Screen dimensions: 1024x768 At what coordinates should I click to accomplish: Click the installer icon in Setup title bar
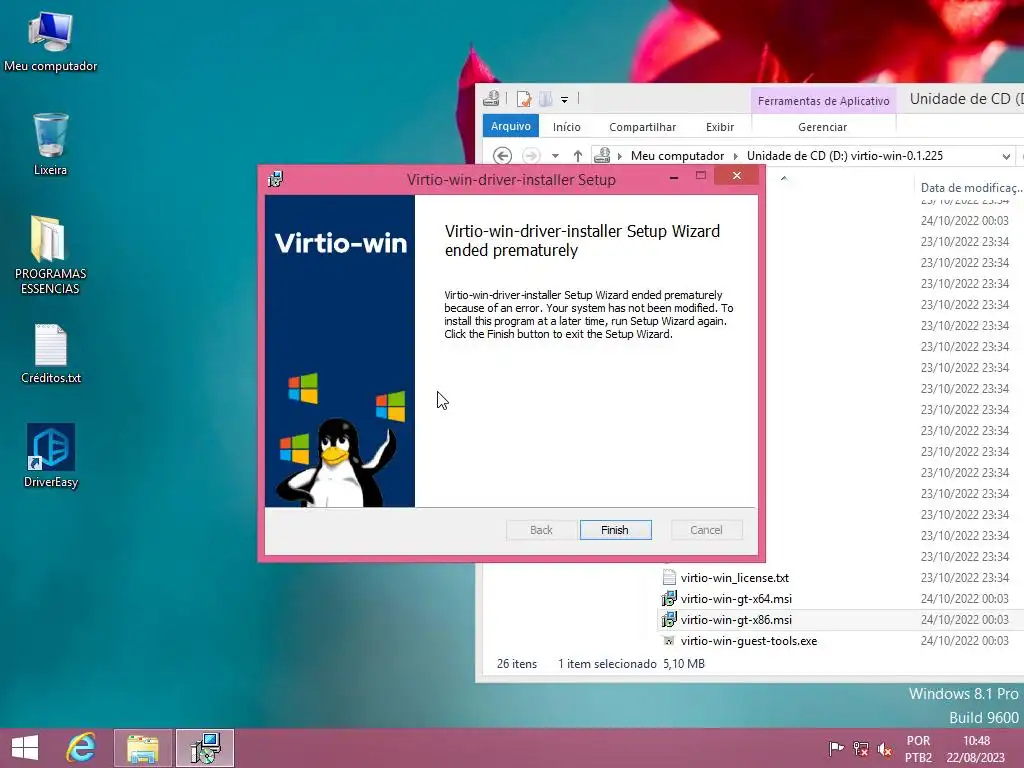pos(275,179)
